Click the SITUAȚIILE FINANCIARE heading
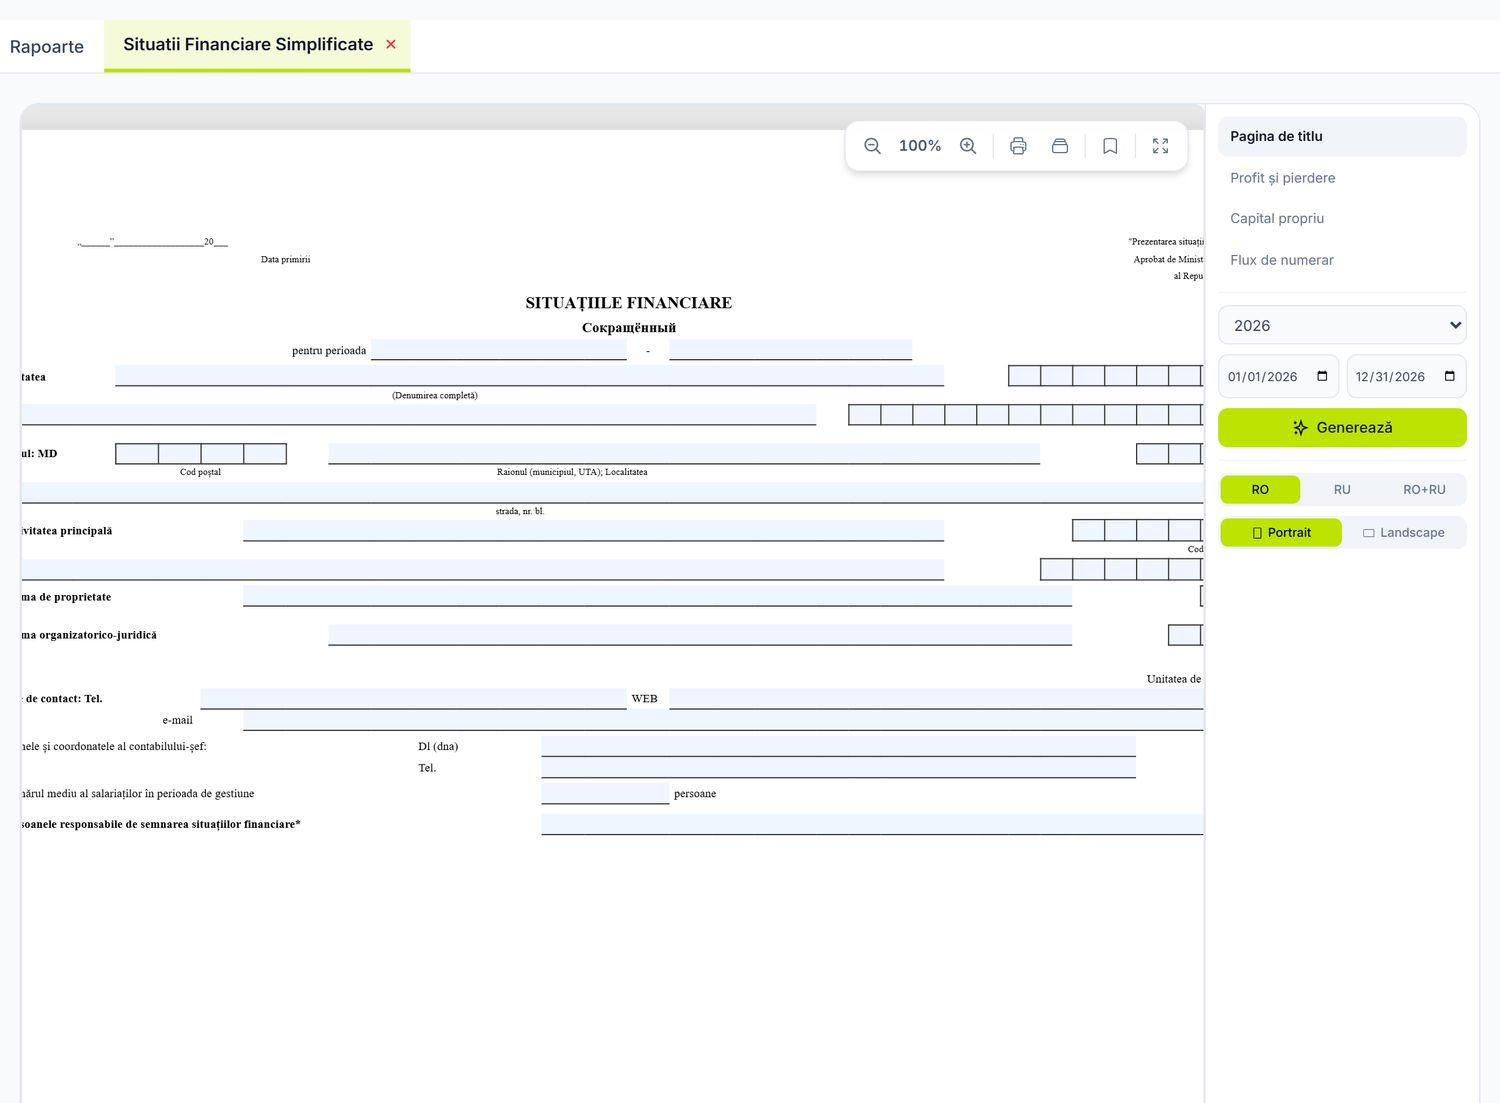The width and height of the screenshot is (1500, 1103). click(x=629, y=303)
